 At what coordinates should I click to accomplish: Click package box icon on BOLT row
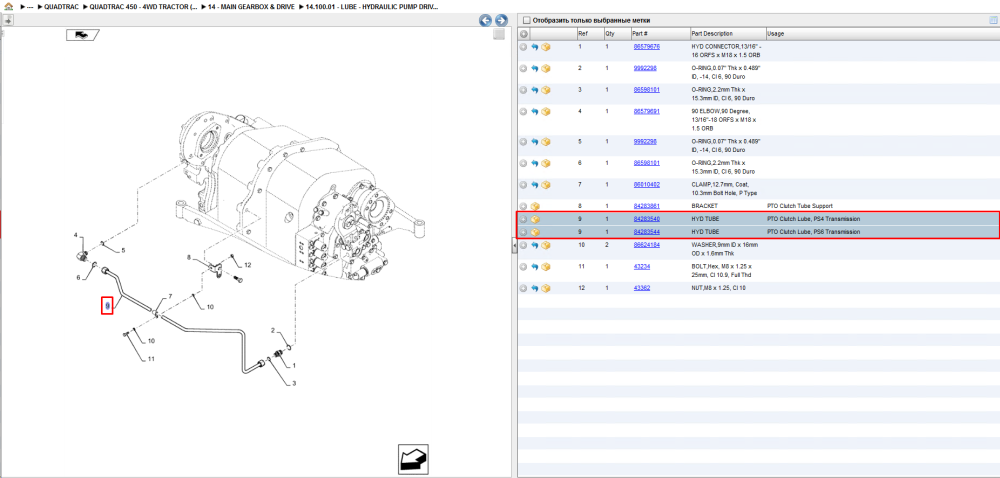tap(546, 266)
